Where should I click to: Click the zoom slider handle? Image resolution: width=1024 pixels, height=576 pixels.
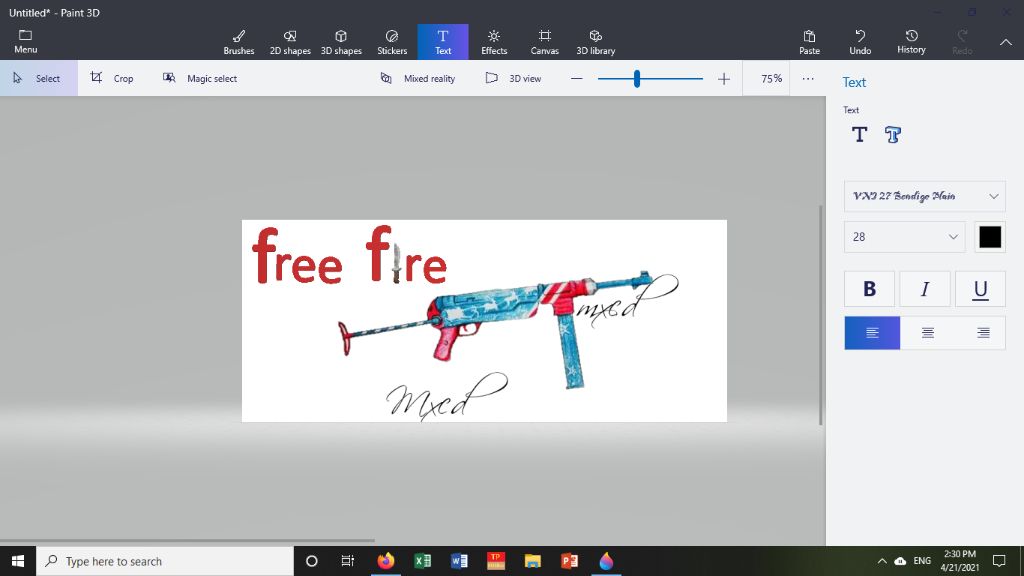coord(637,79)
